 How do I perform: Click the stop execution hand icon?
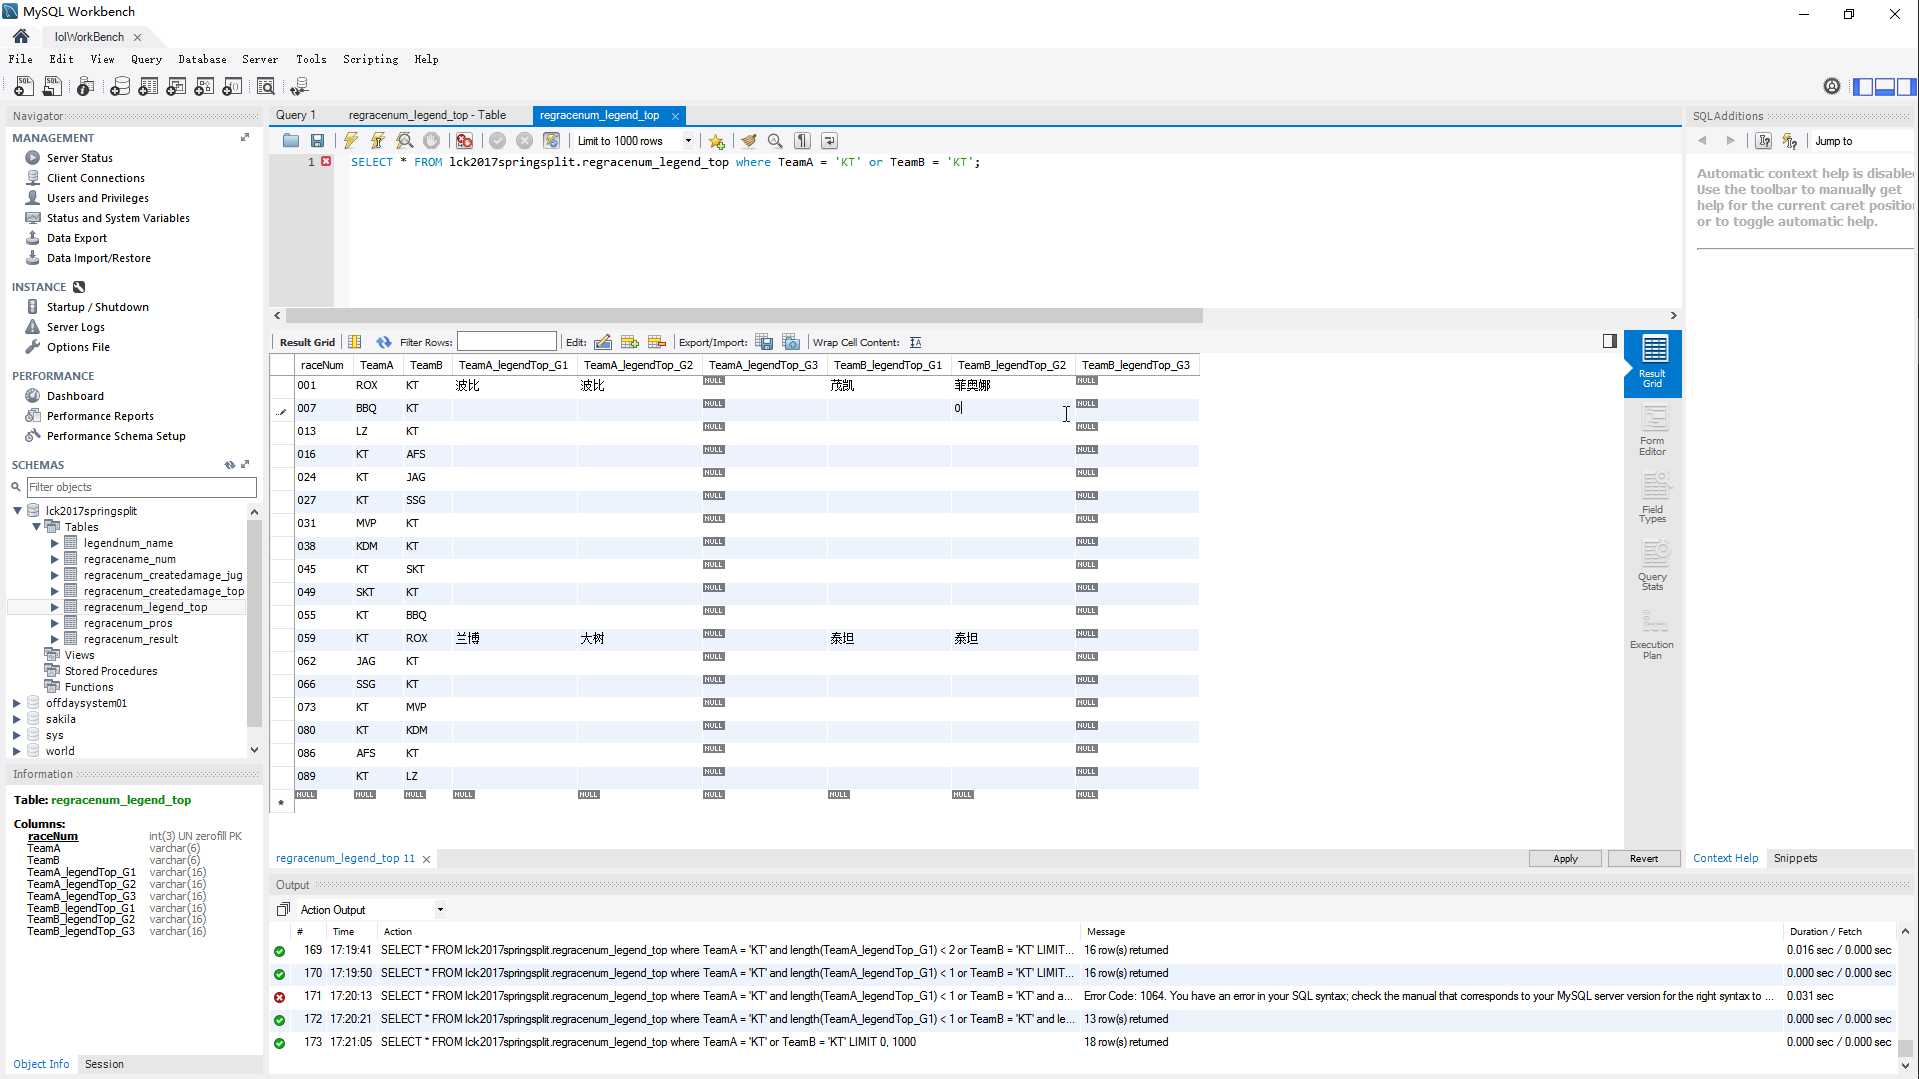[431, 141]
